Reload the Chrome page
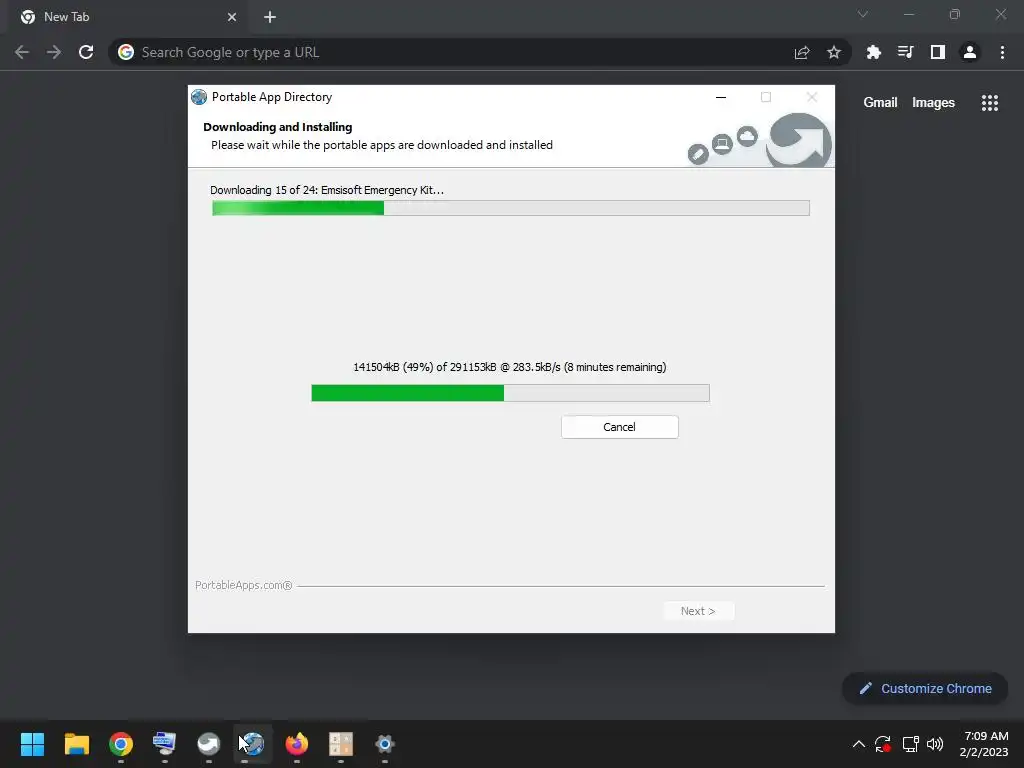The image size is (1024, 768). (86, 52)
